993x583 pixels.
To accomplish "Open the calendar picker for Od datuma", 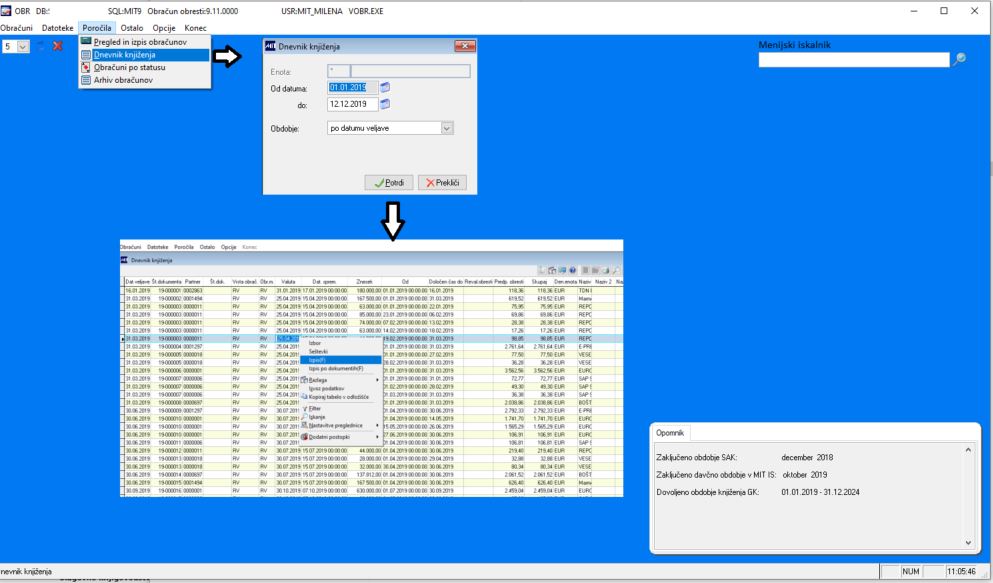I will [x=384, y=87].
